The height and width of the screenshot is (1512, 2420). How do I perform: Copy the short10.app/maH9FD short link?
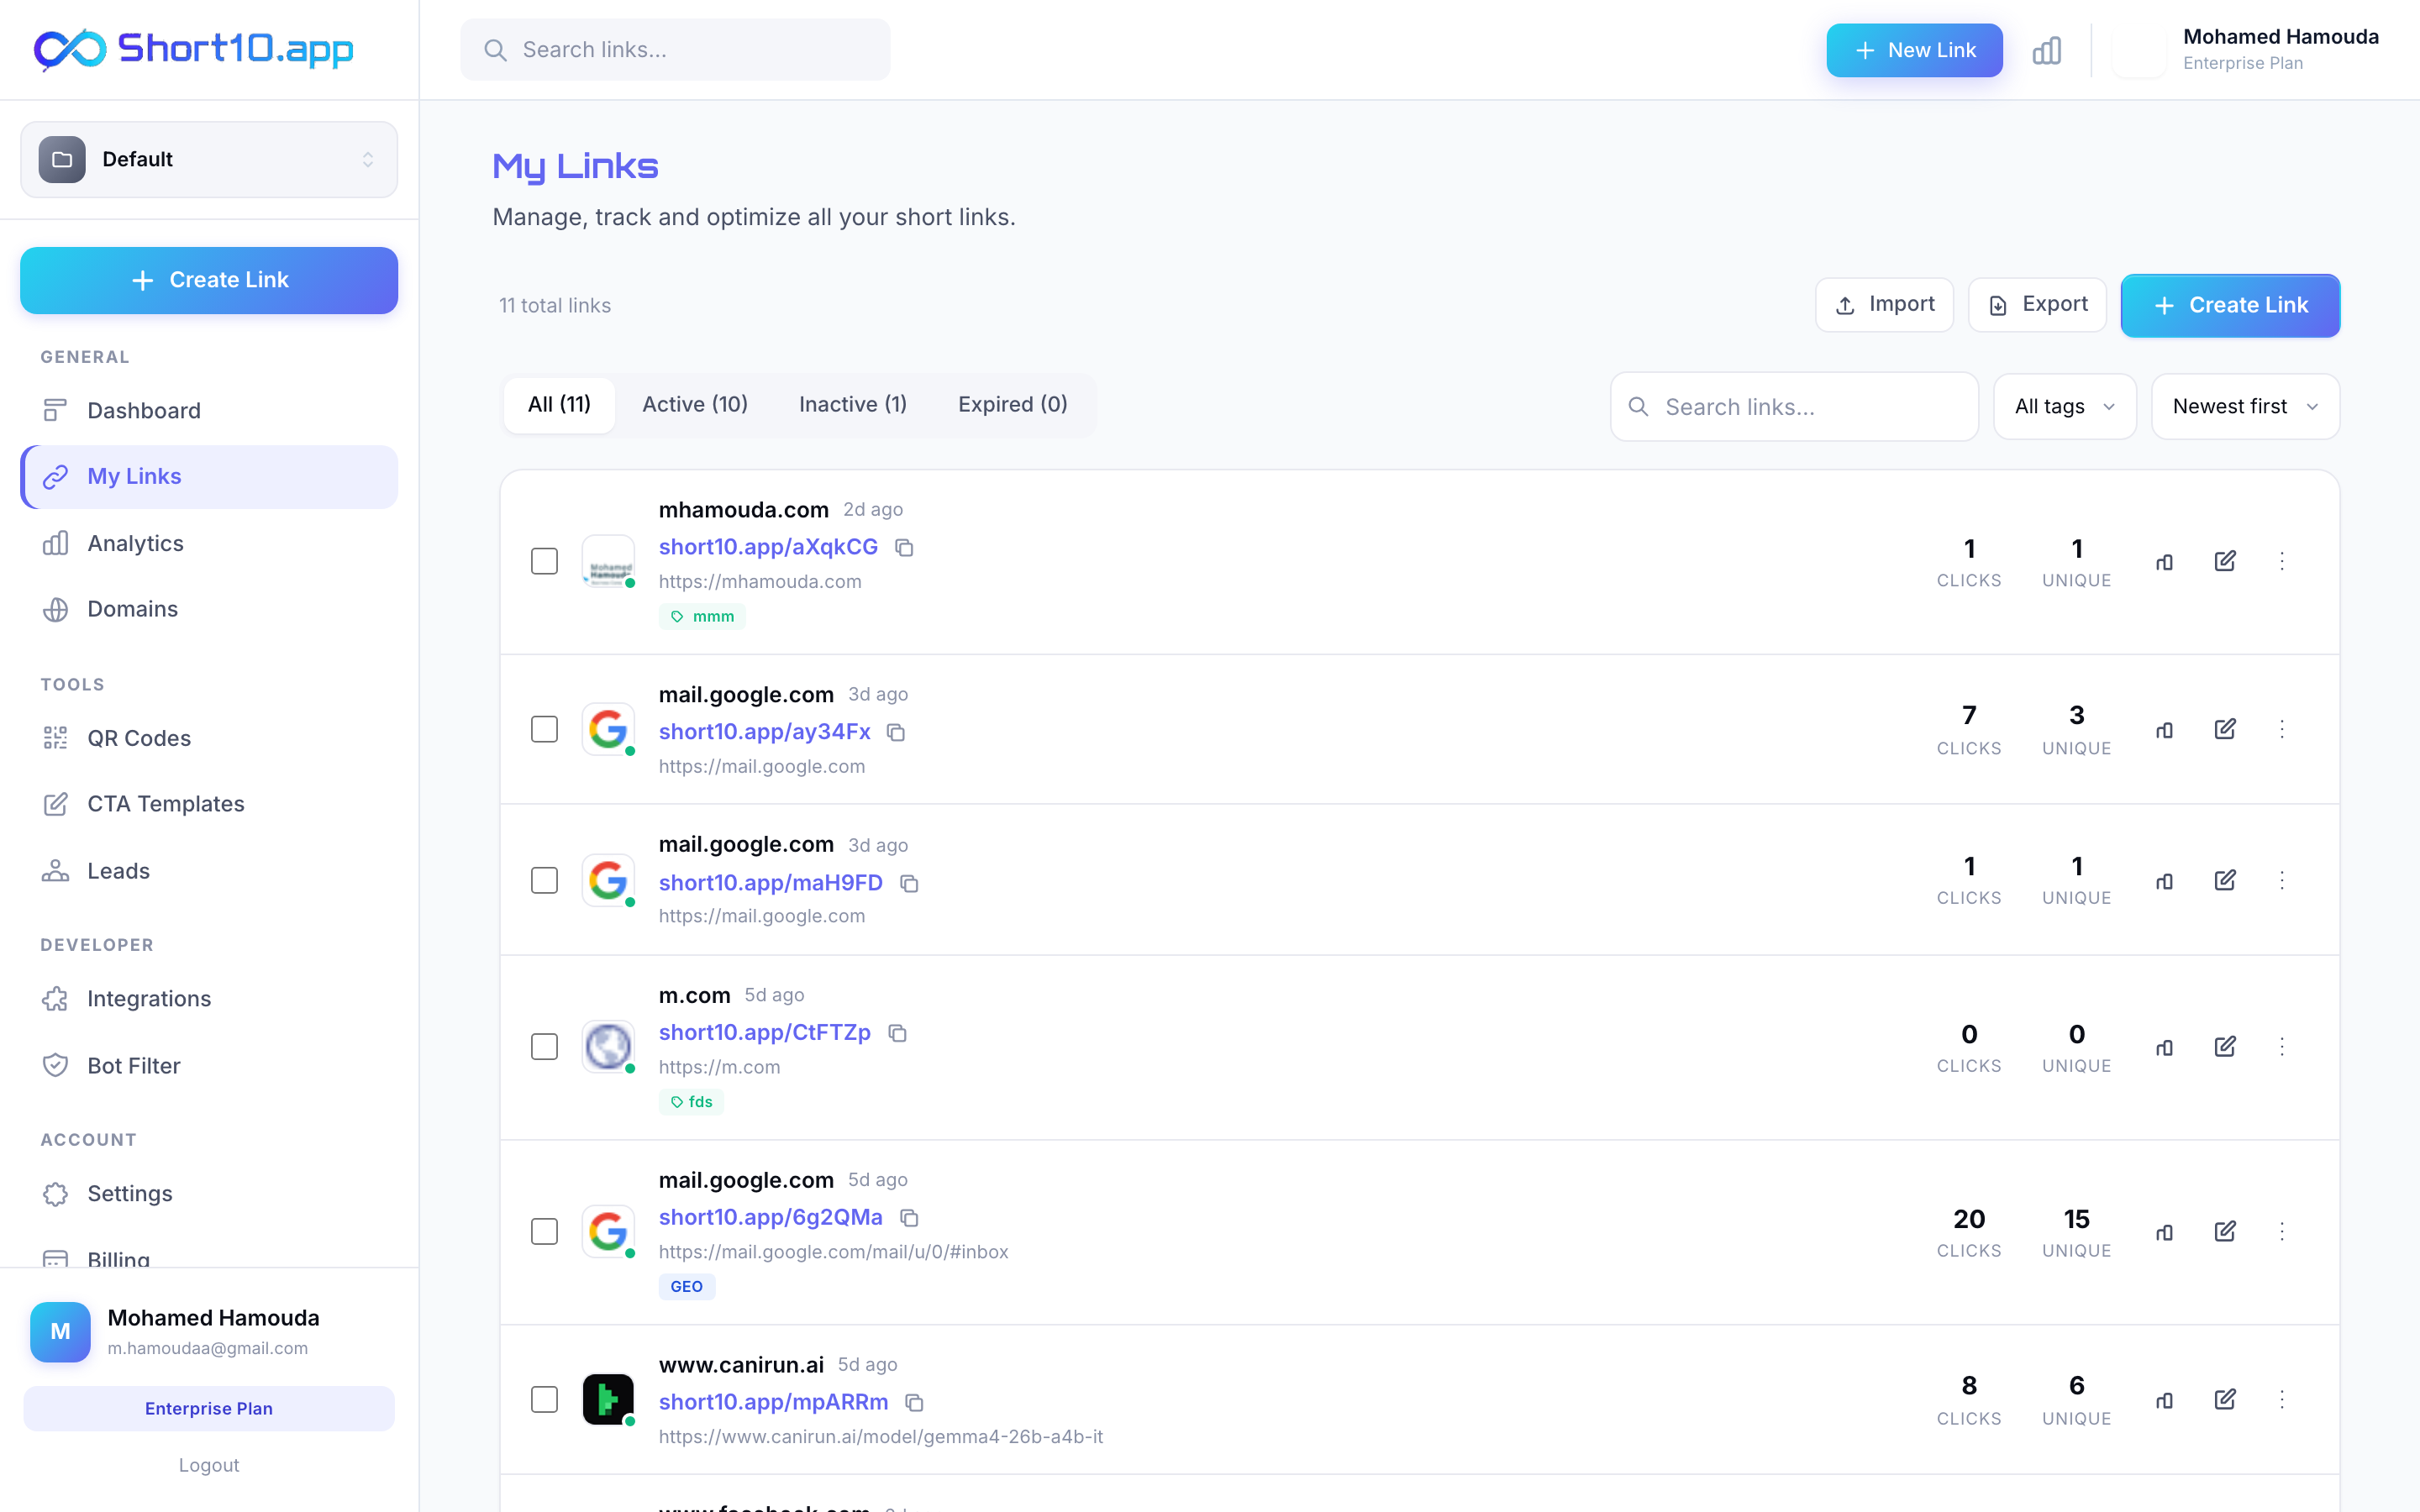(x=909, y=883)
